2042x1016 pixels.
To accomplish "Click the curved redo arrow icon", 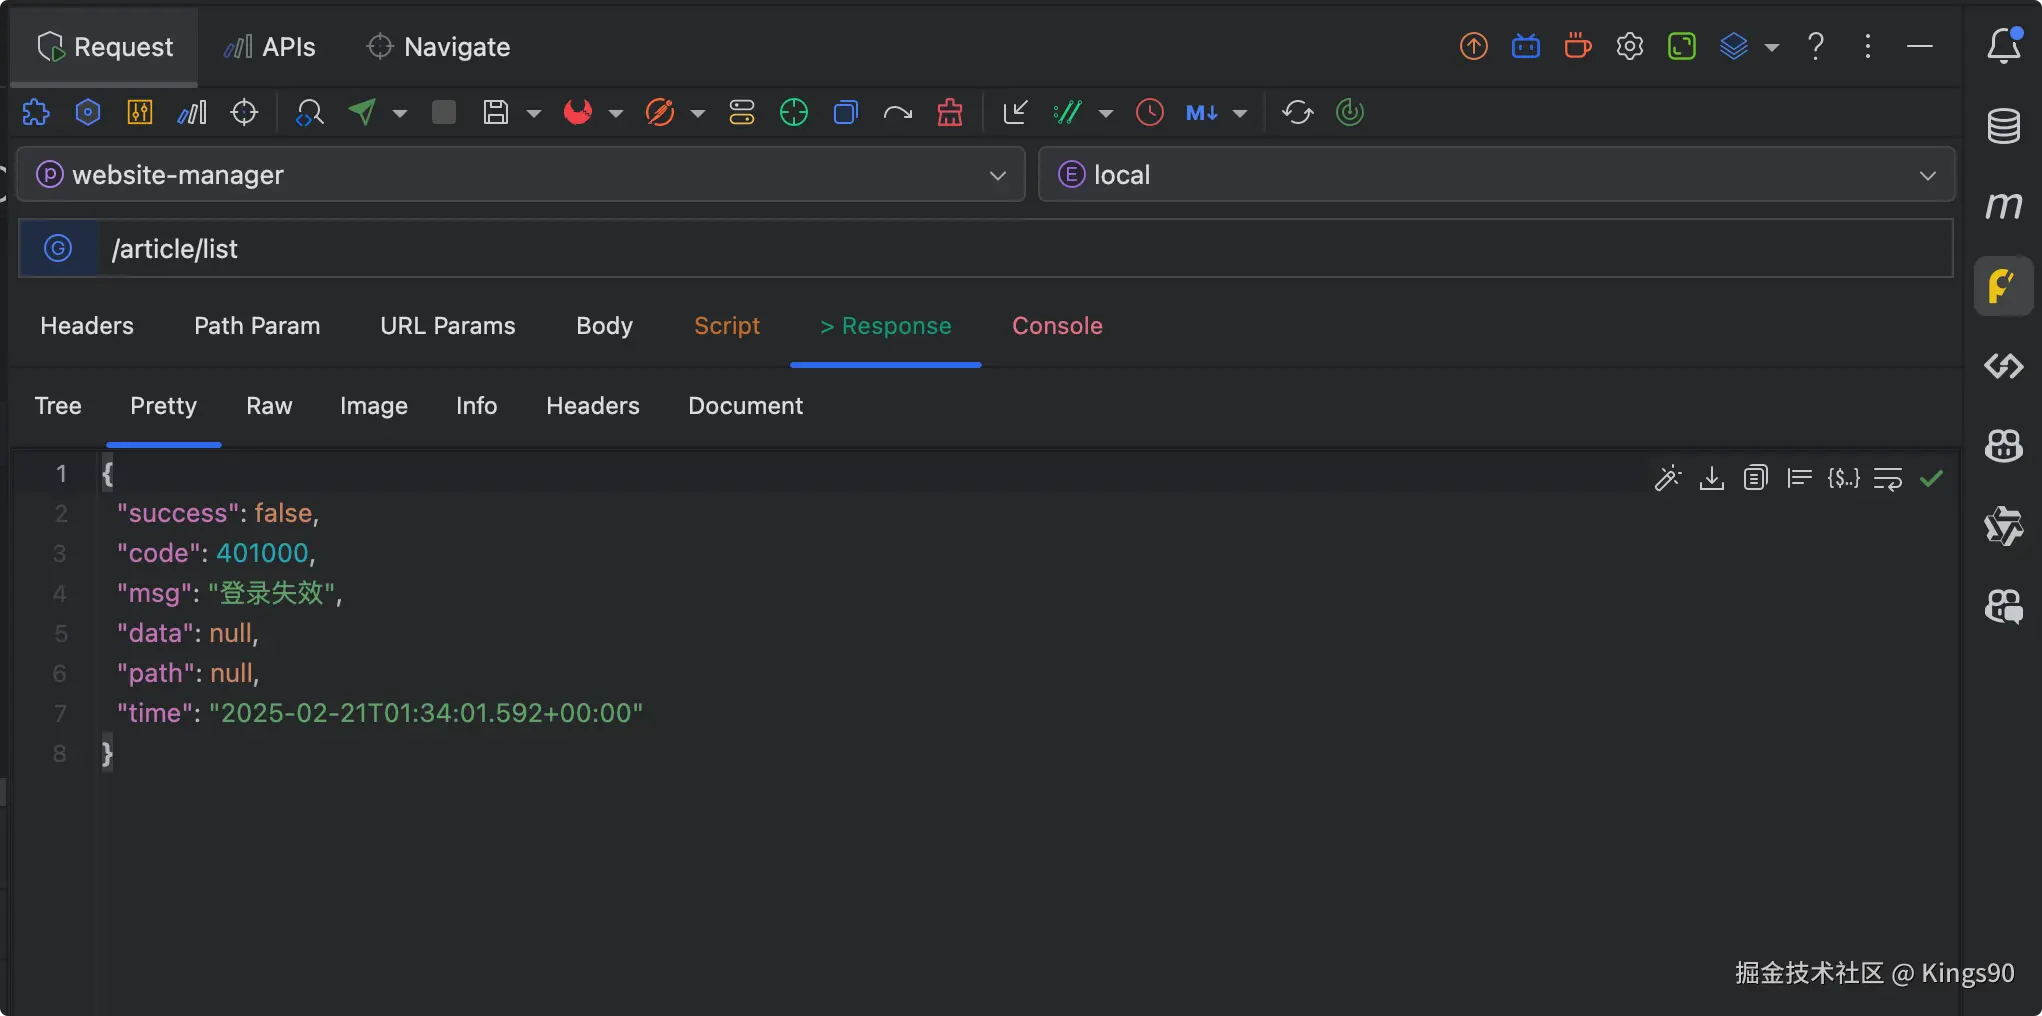I will [898, 112].
